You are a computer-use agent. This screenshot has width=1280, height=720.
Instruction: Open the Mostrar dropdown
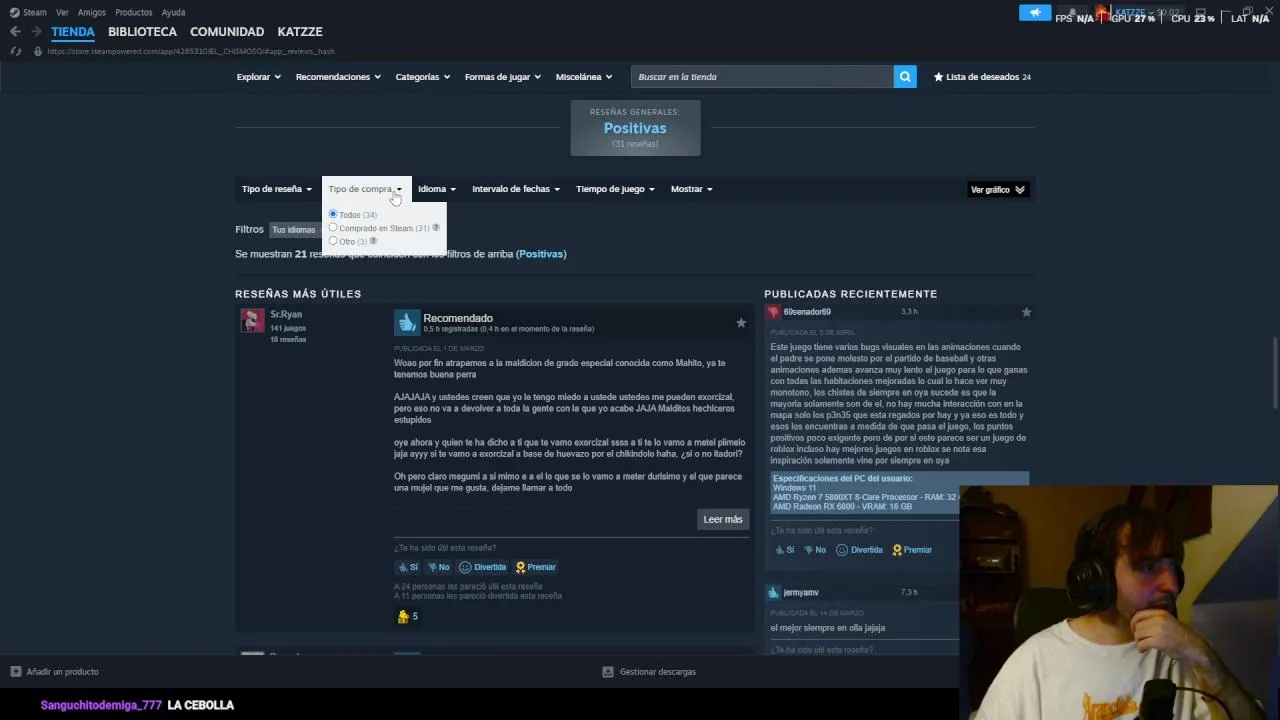point(692,189)
